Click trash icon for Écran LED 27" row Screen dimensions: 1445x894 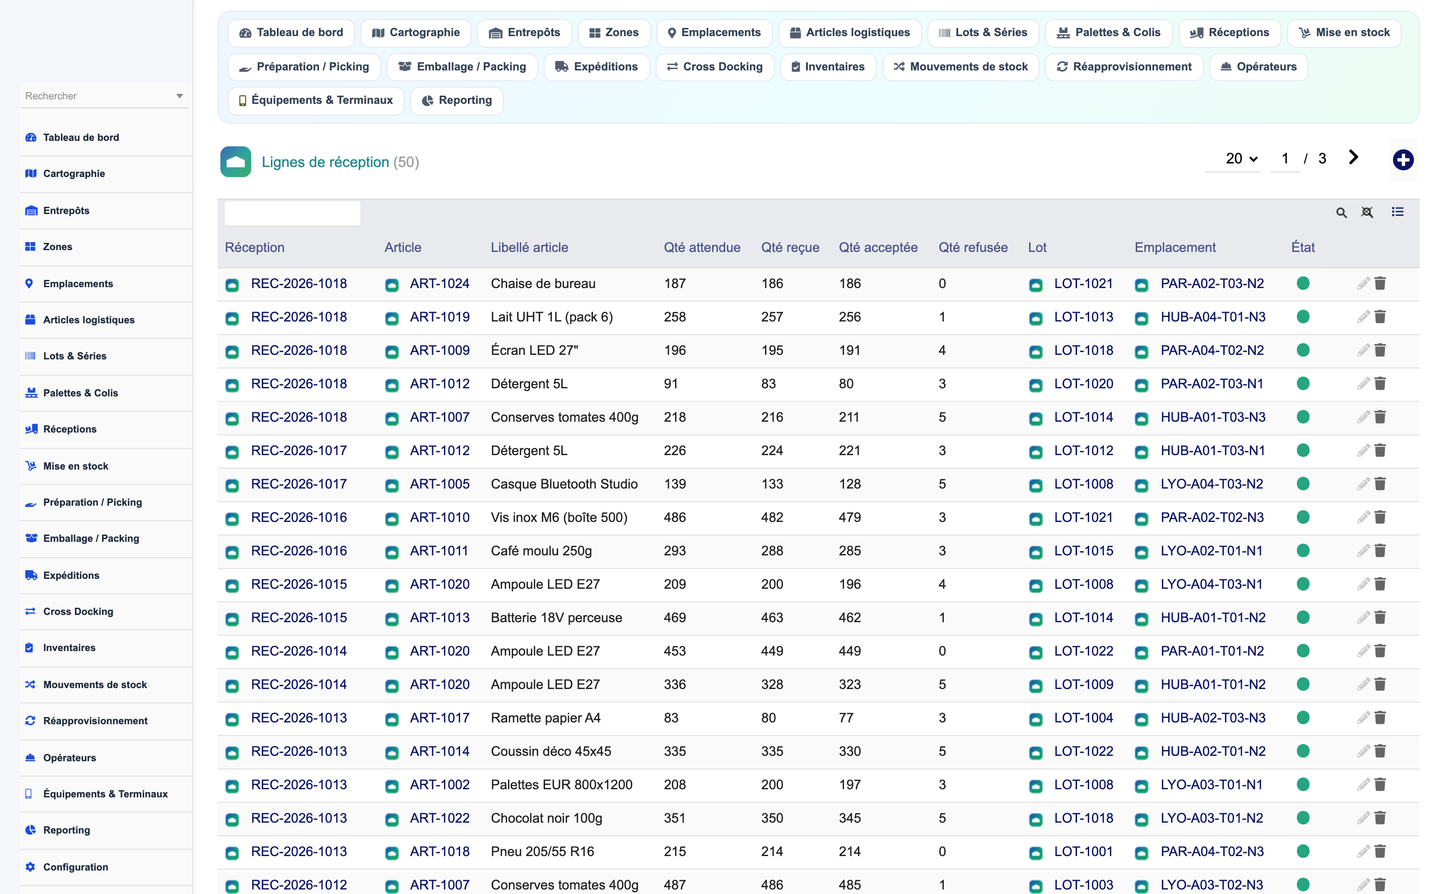(x=1380, y=351)
